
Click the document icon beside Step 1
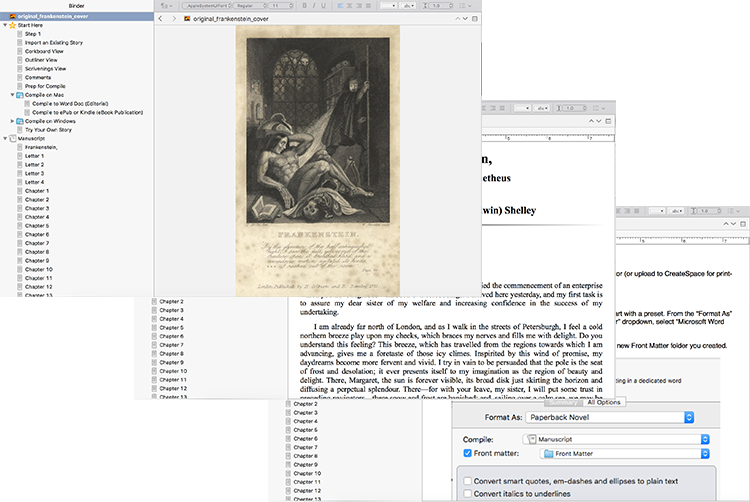tap(20, 34)
